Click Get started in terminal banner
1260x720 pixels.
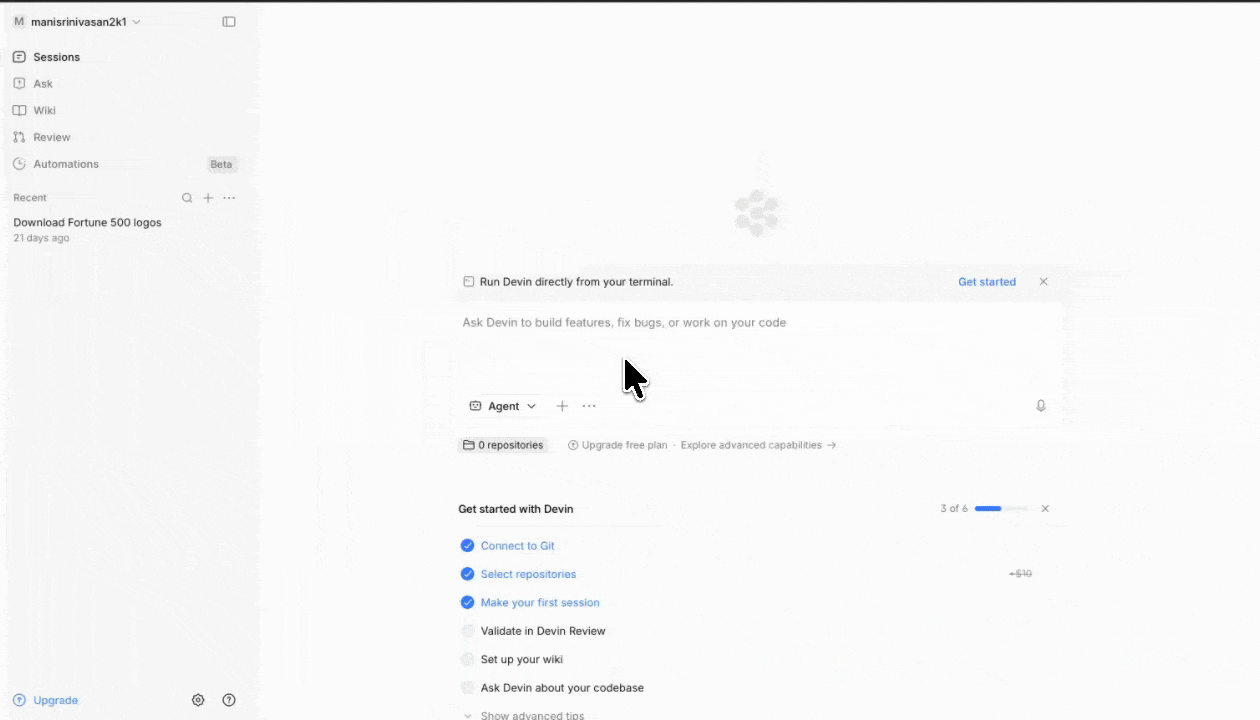pyautogui.click(x=987, y=282)
